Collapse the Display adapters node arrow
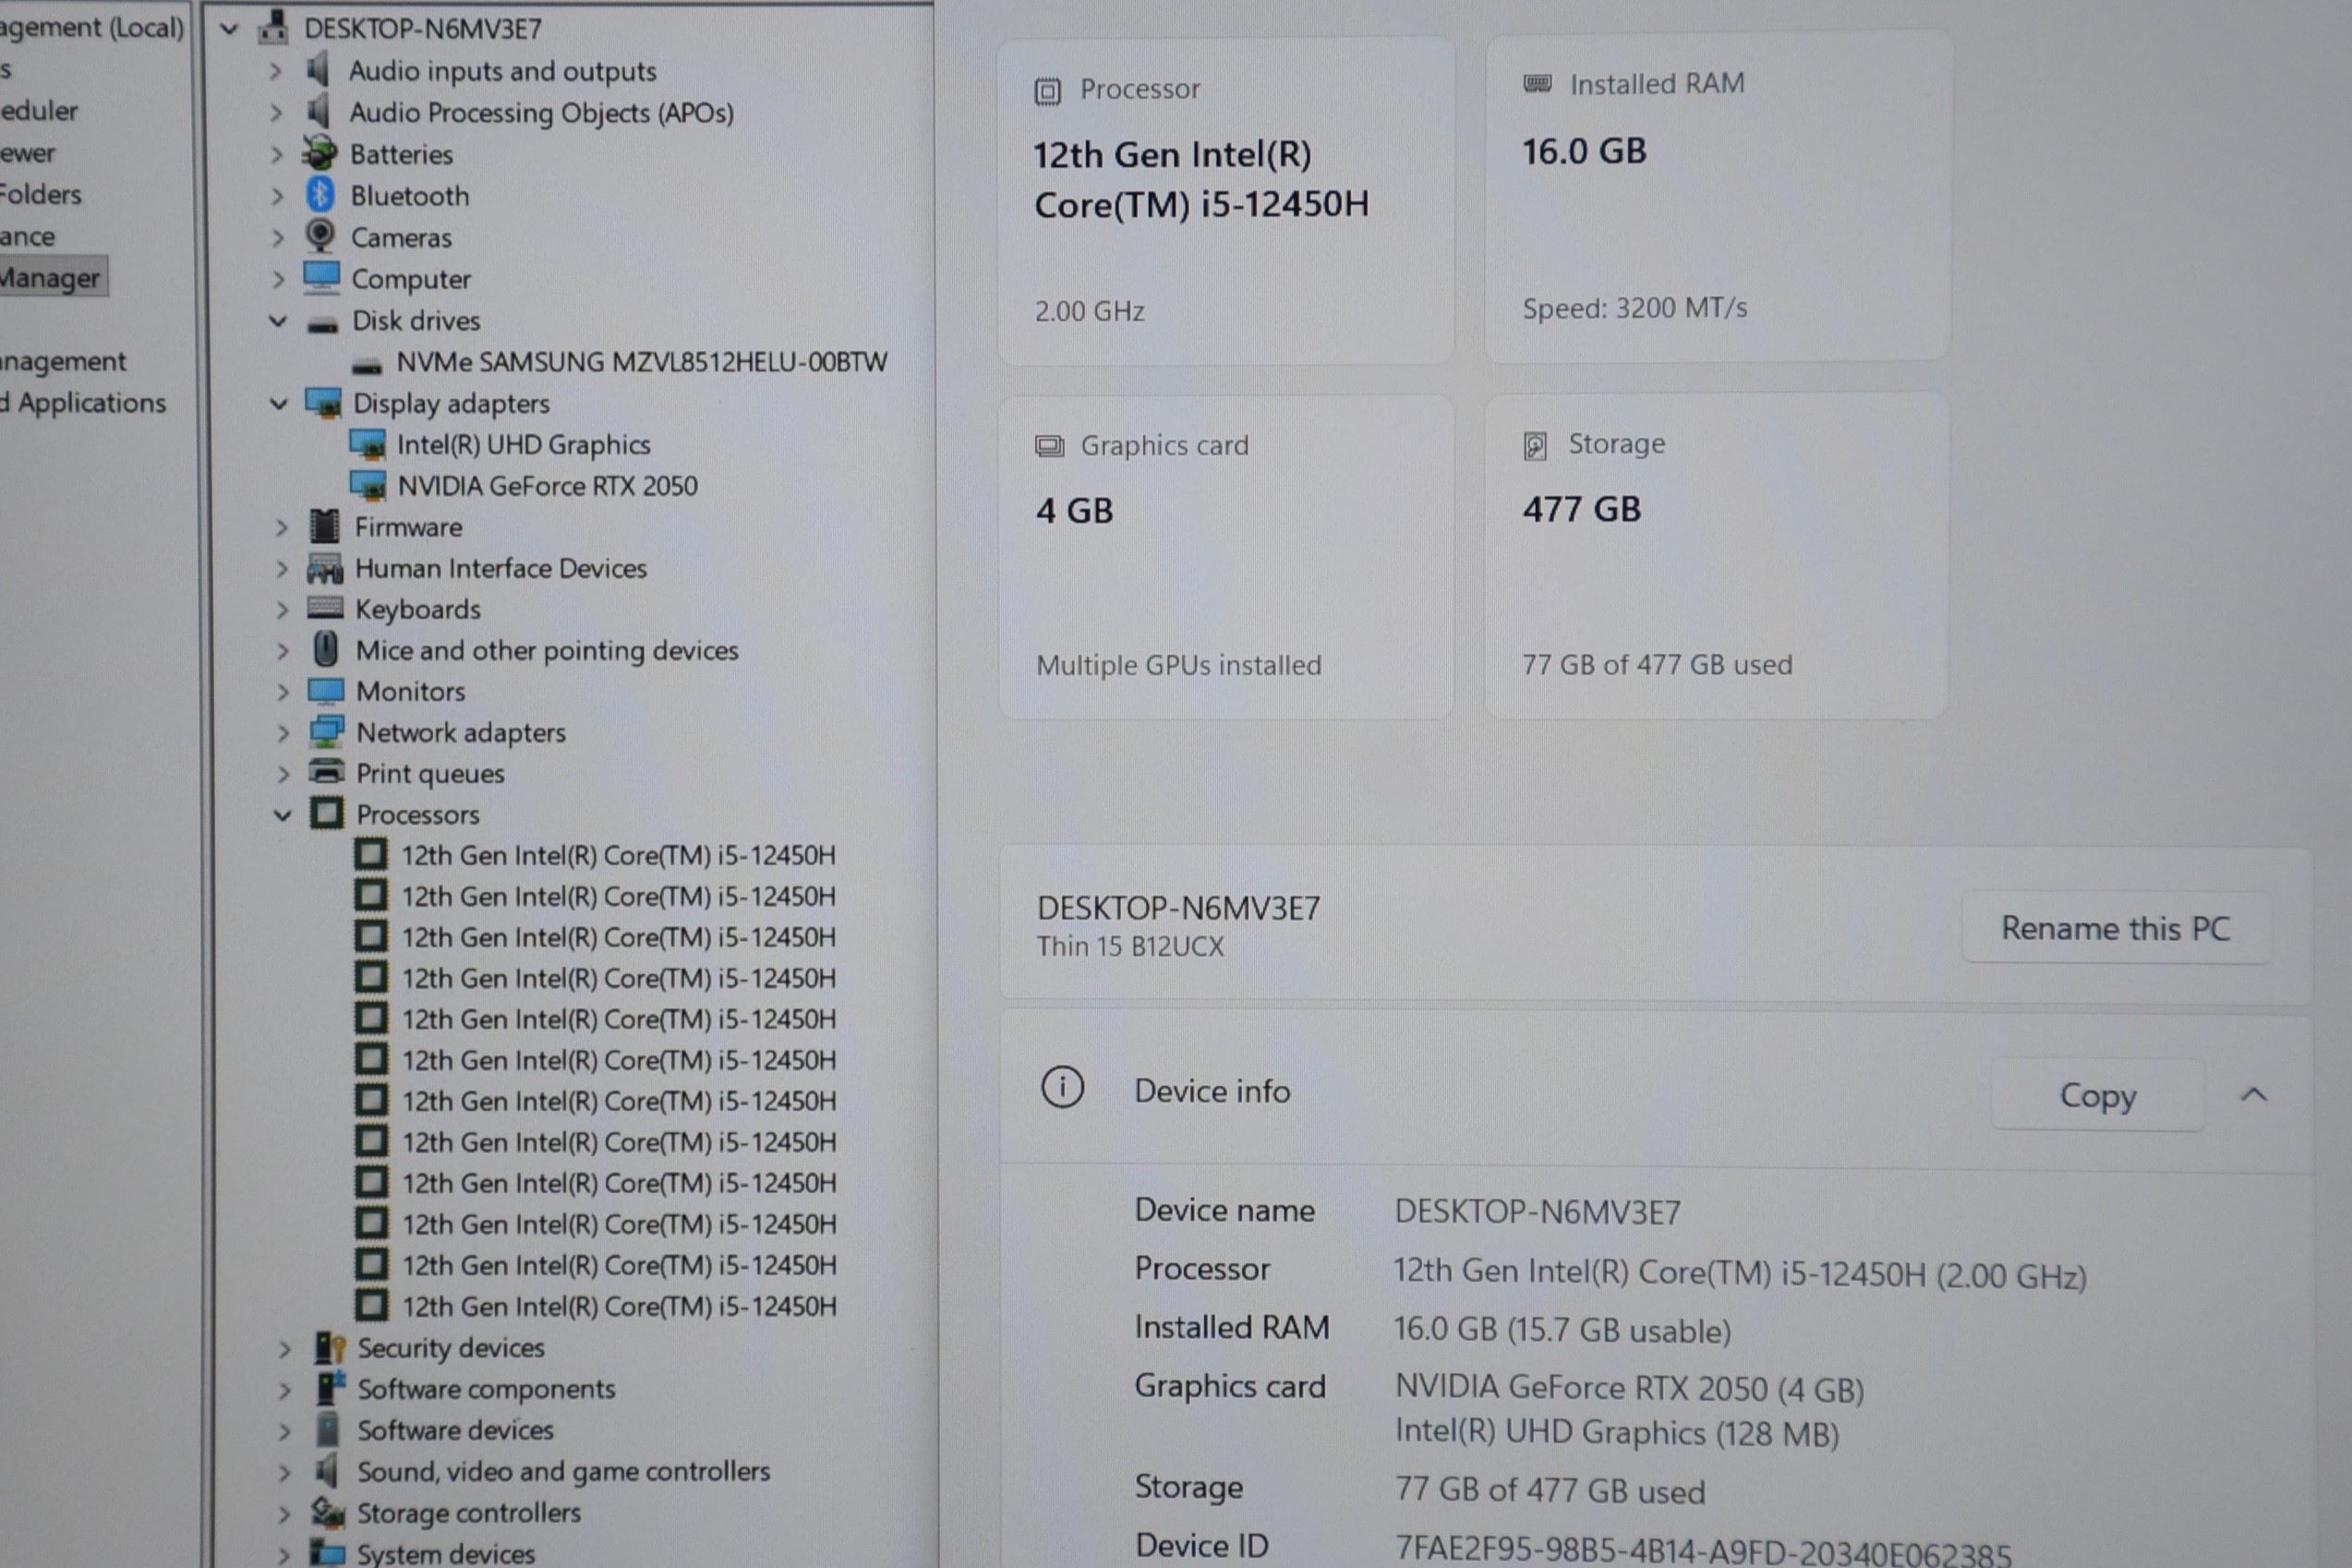 click(278, 403)
